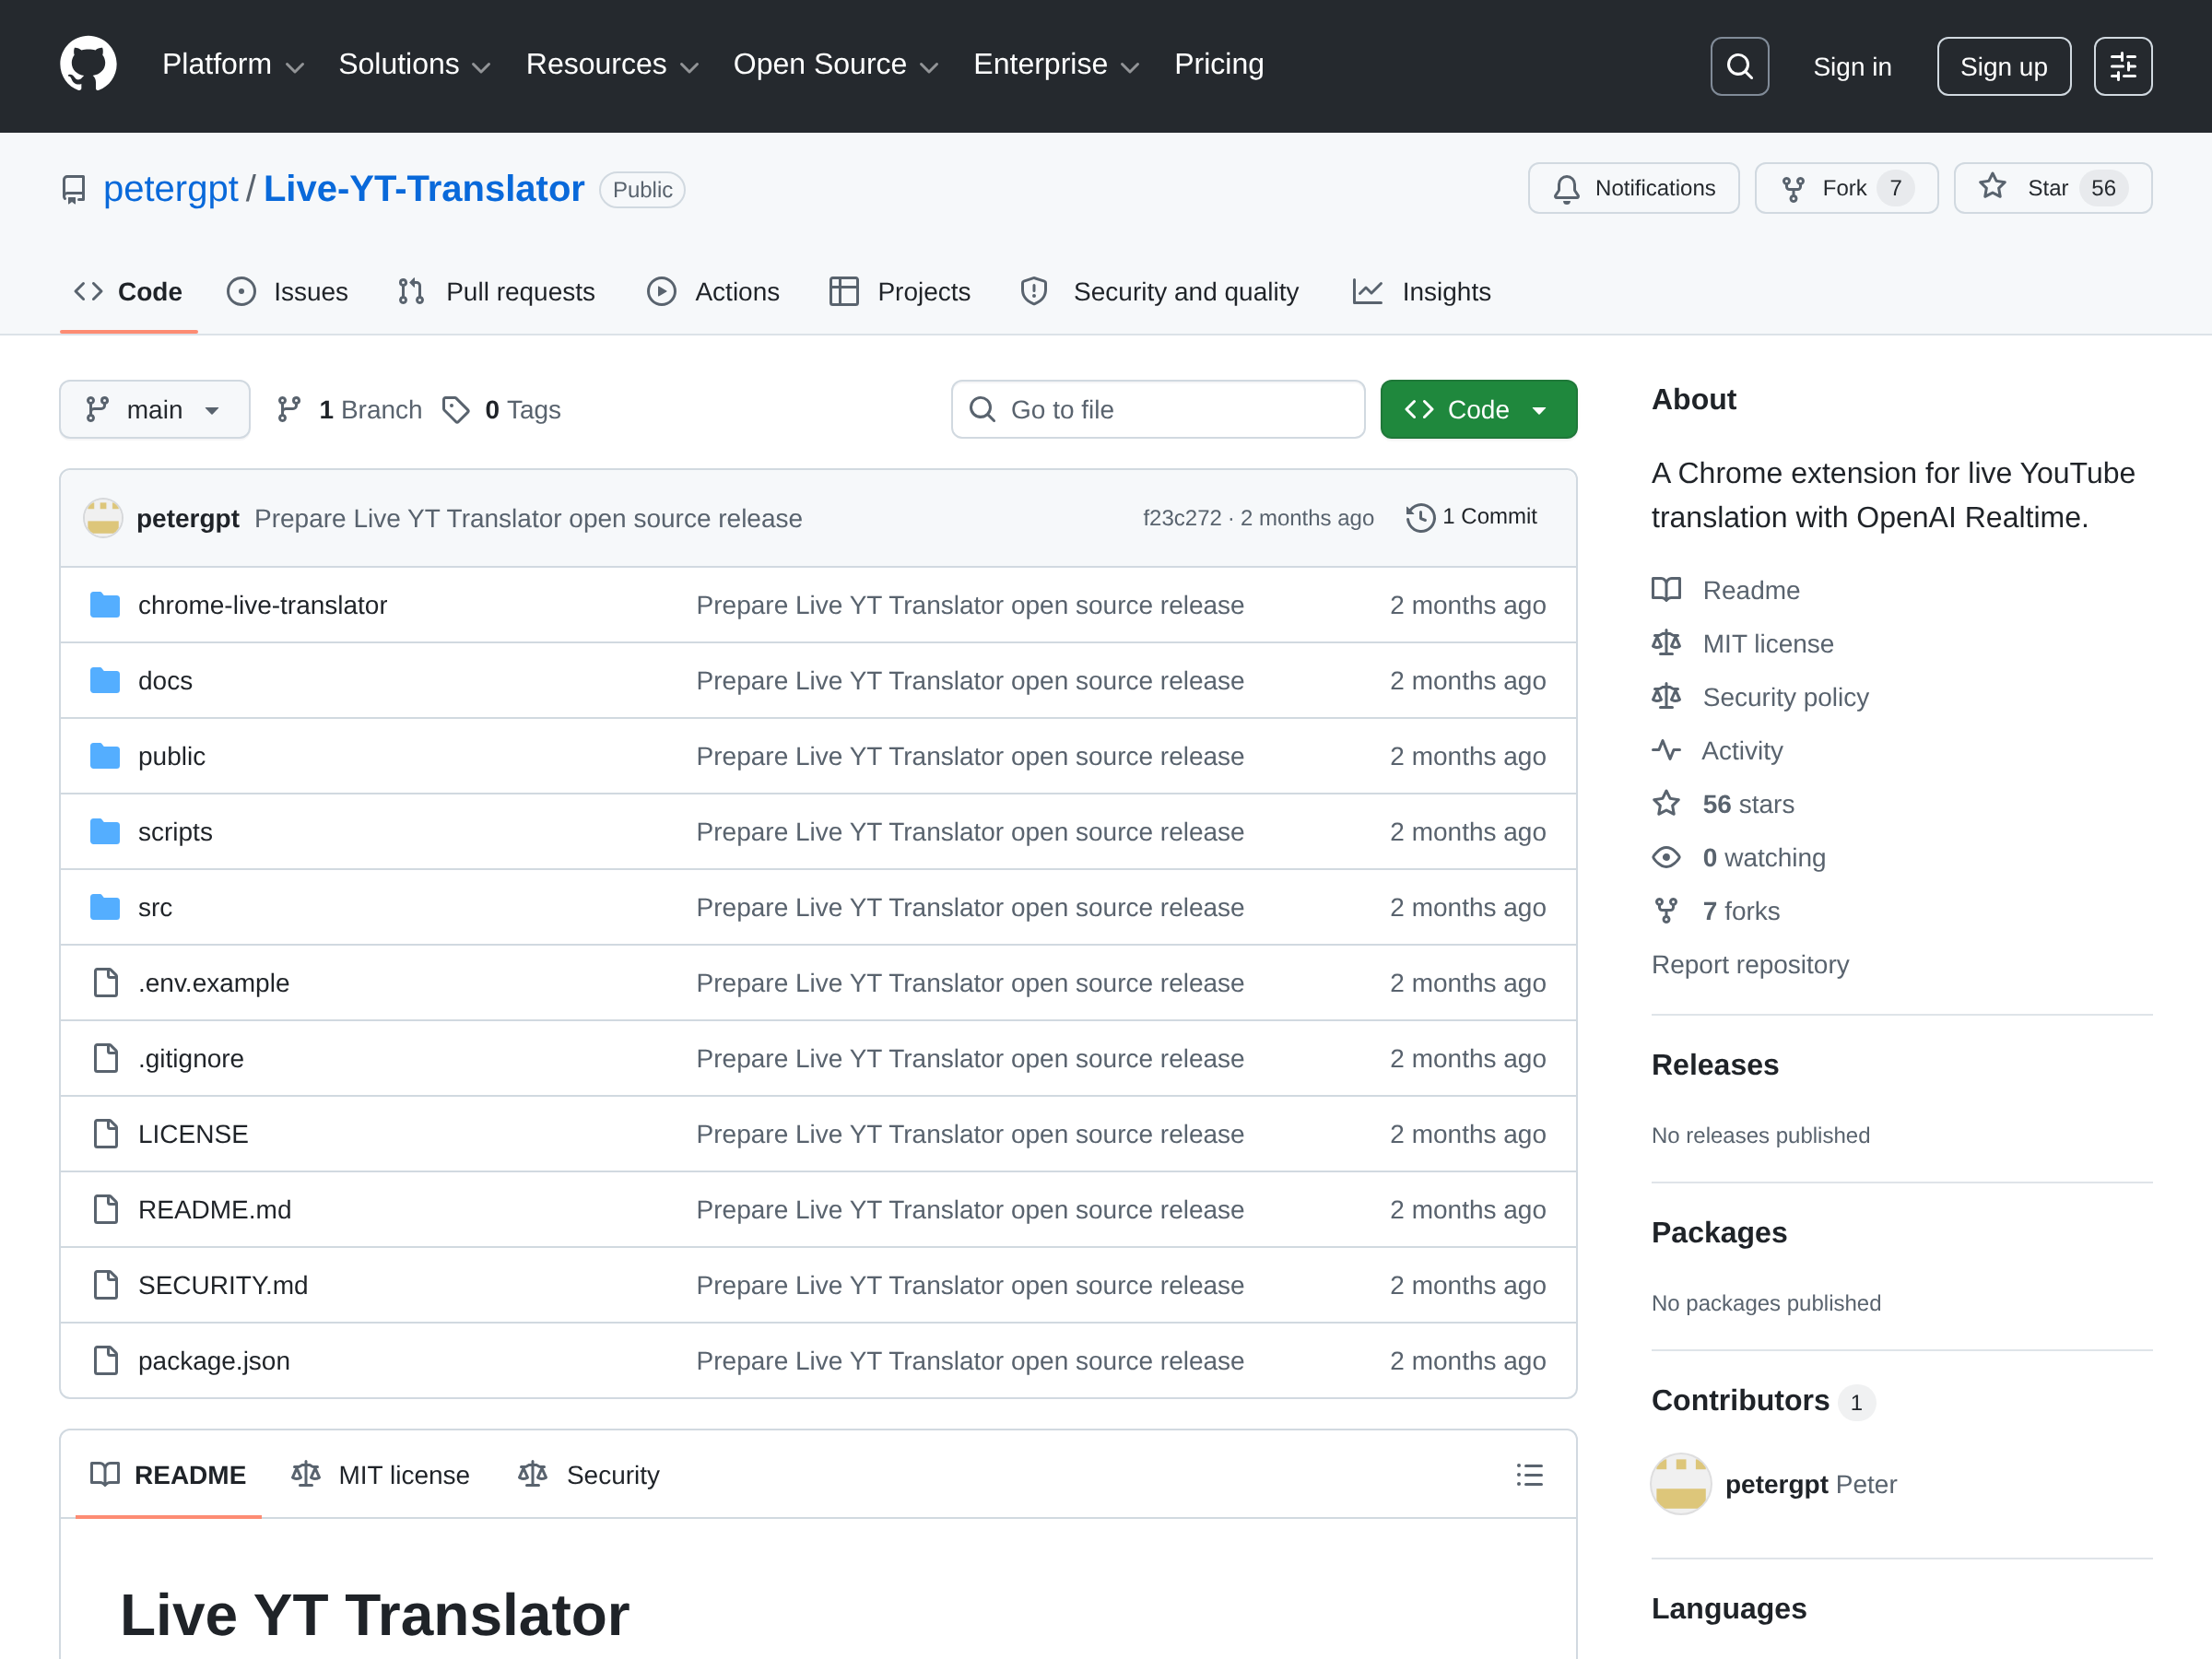Open the Security and quality tab
Image resolution: width=2212 pixels, height=1659 pixels.
(1159, 291)
